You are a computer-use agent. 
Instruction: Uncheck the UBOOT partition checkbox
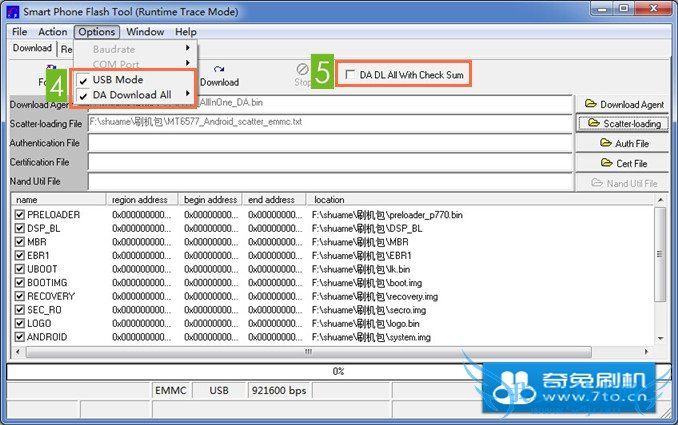19,269
